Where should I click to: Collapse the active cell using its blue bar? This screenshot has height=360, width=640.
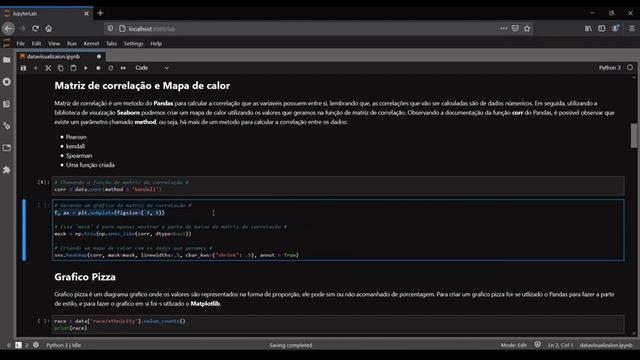(24, 230)
